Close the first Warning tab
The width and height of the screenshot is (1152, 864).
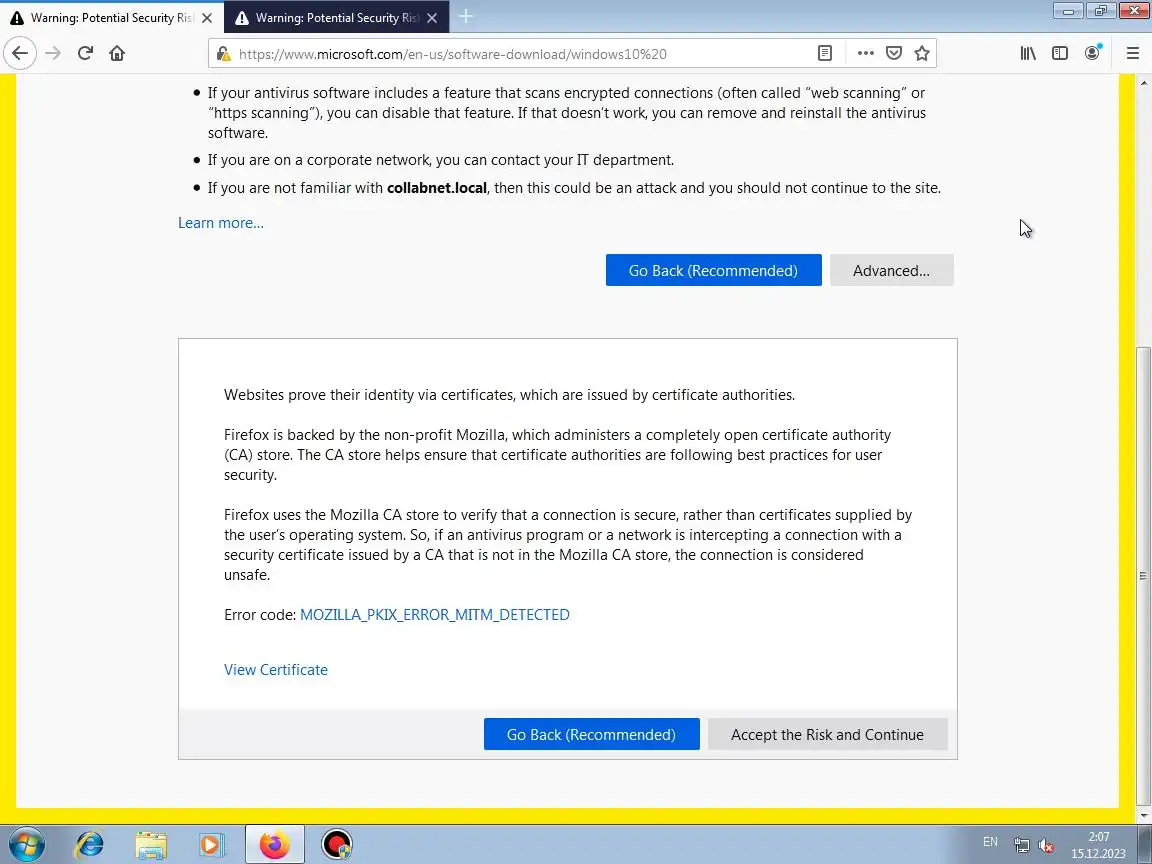(207, 18)
